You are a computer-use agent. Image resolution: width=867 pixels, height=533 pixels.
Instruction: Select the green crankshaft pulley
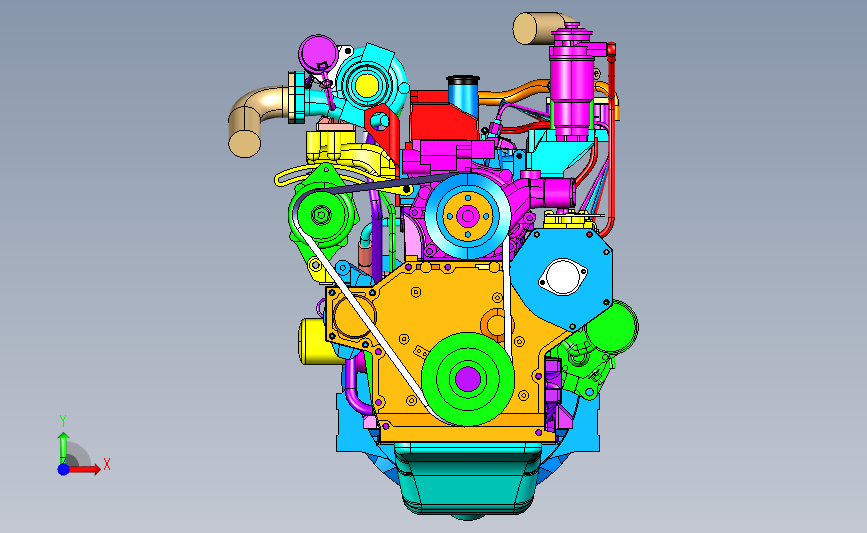(x=468, y=379)
